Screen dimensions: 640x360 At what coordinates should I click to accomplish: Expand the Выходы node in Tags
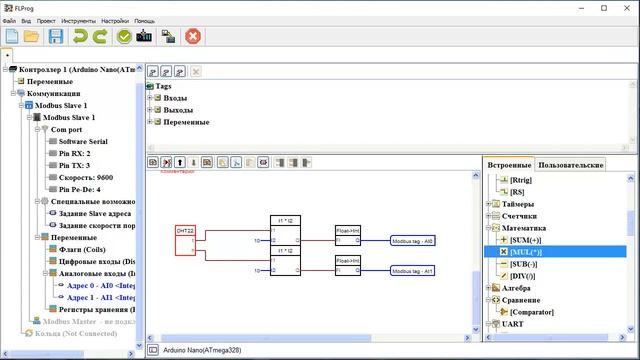(150, 110)
